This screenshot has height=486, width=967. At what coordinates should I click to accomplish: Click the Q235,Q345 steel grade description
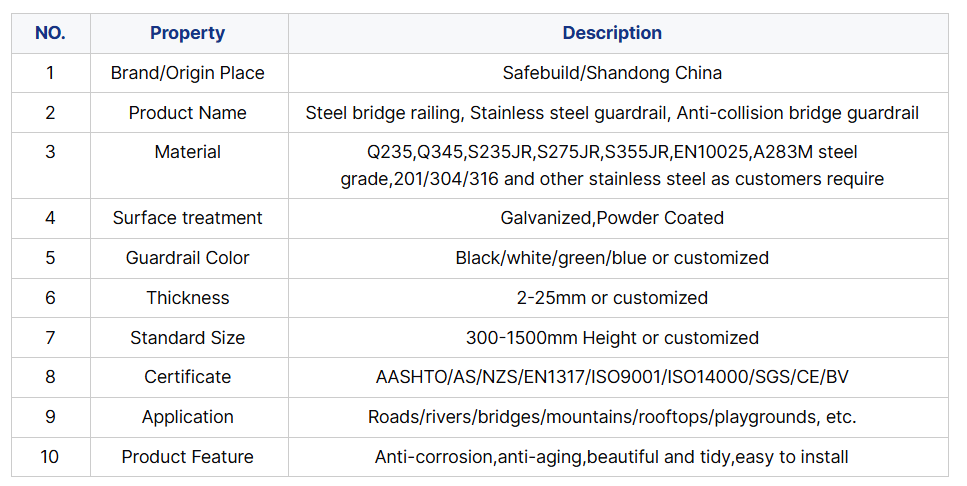coord(612,166)
